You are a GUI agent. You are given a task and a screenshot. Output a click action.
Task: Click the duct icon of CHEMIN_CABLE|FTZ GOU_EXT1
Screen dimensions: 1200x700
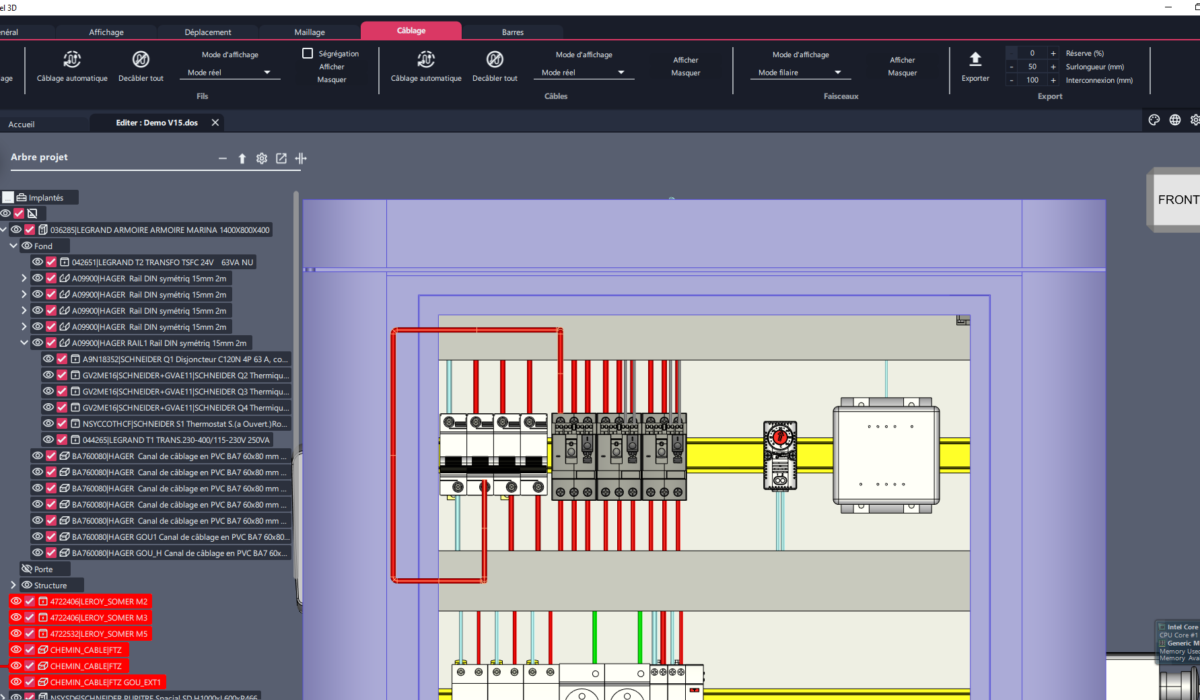(43, 682)
